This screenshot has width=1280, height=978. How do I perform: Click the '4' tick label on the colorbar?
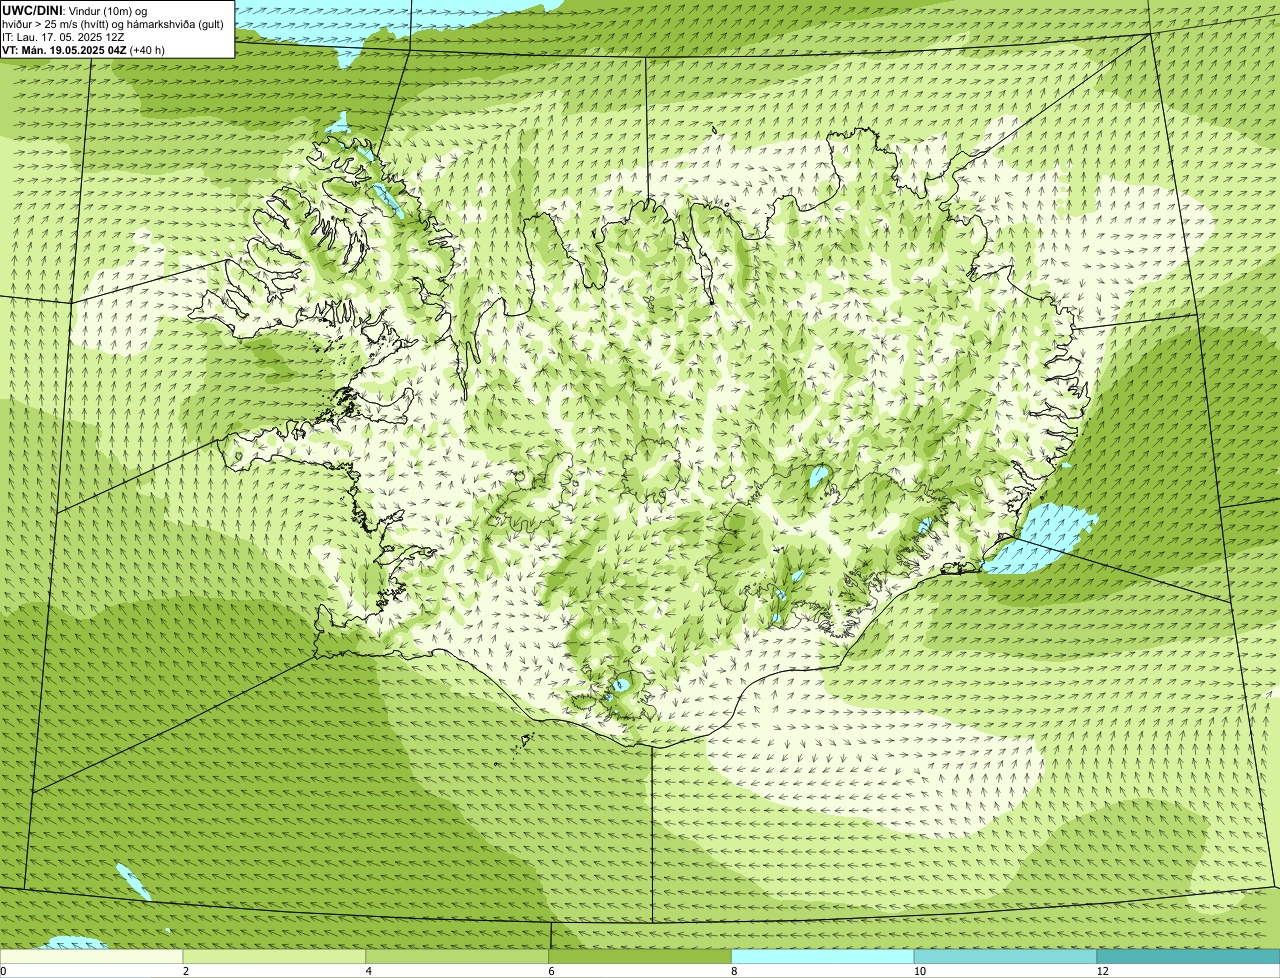[369, 971]
